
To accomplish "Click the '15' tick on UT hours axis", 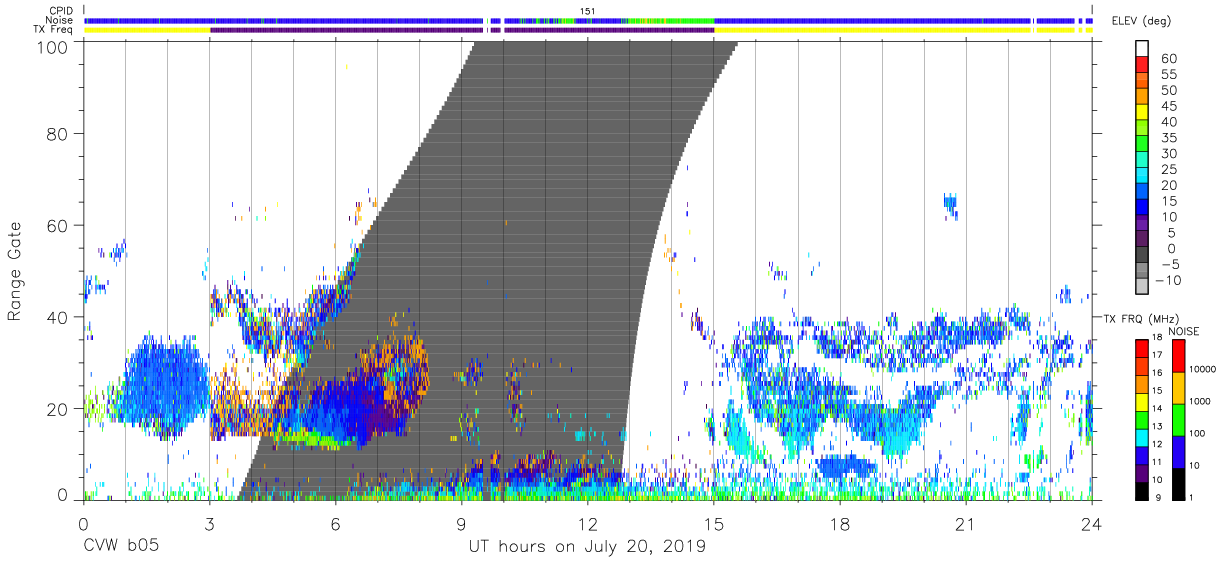I will click(714, 524).
